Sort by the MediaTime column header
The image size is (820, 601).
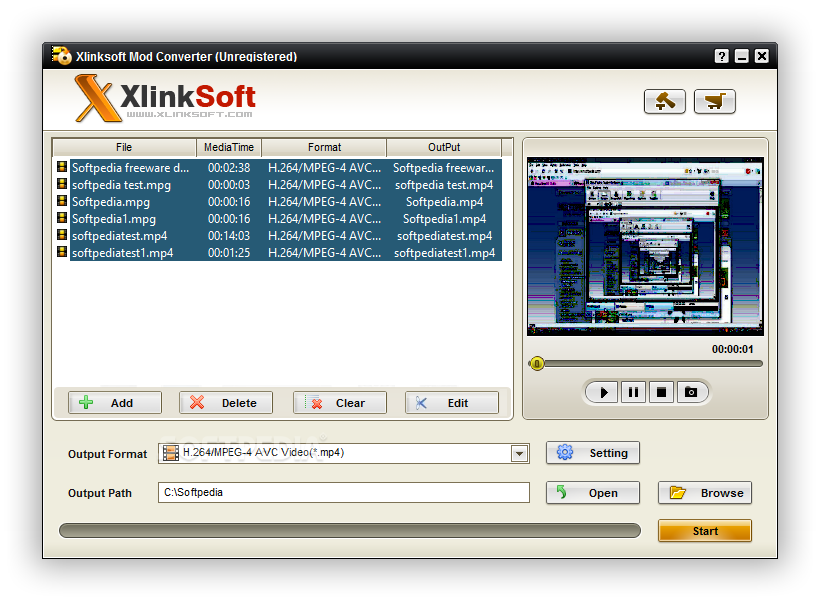(229, 148)
